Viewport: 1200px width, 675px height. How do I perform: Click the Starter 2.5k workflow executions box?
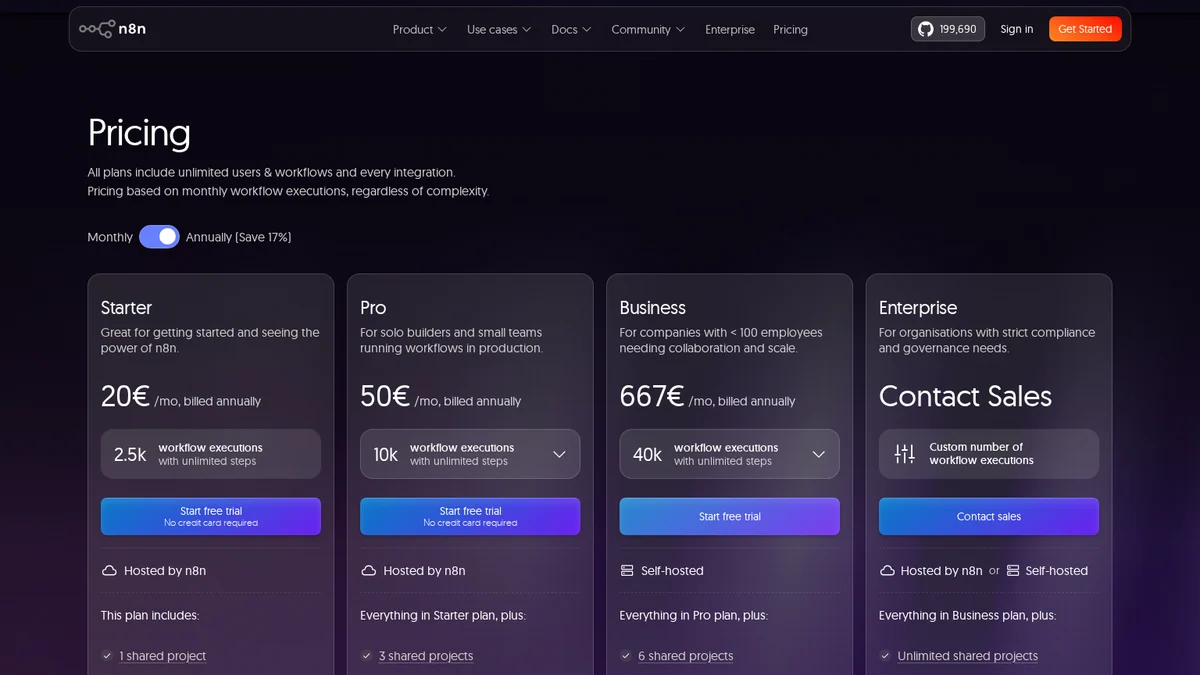(211, 454)
